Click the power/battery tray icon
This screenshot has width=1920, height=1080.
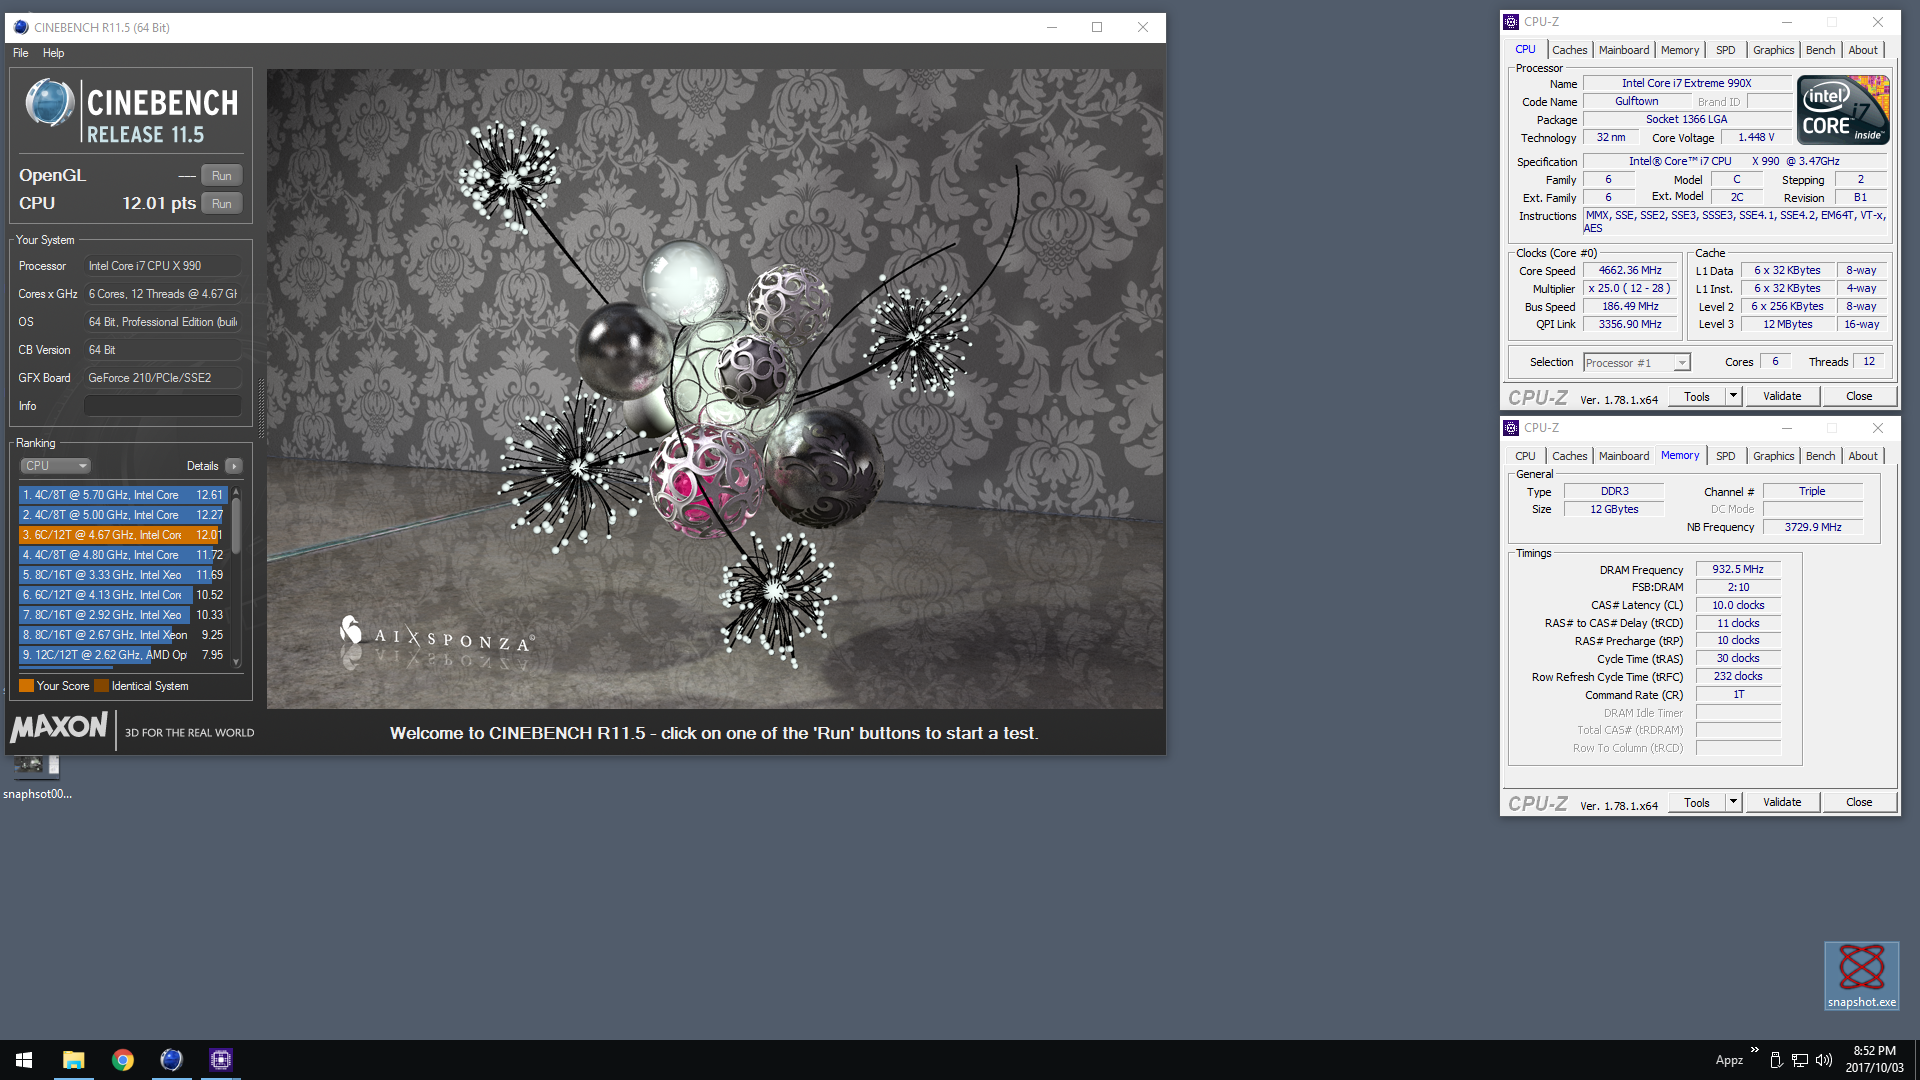(1776, 1060)
